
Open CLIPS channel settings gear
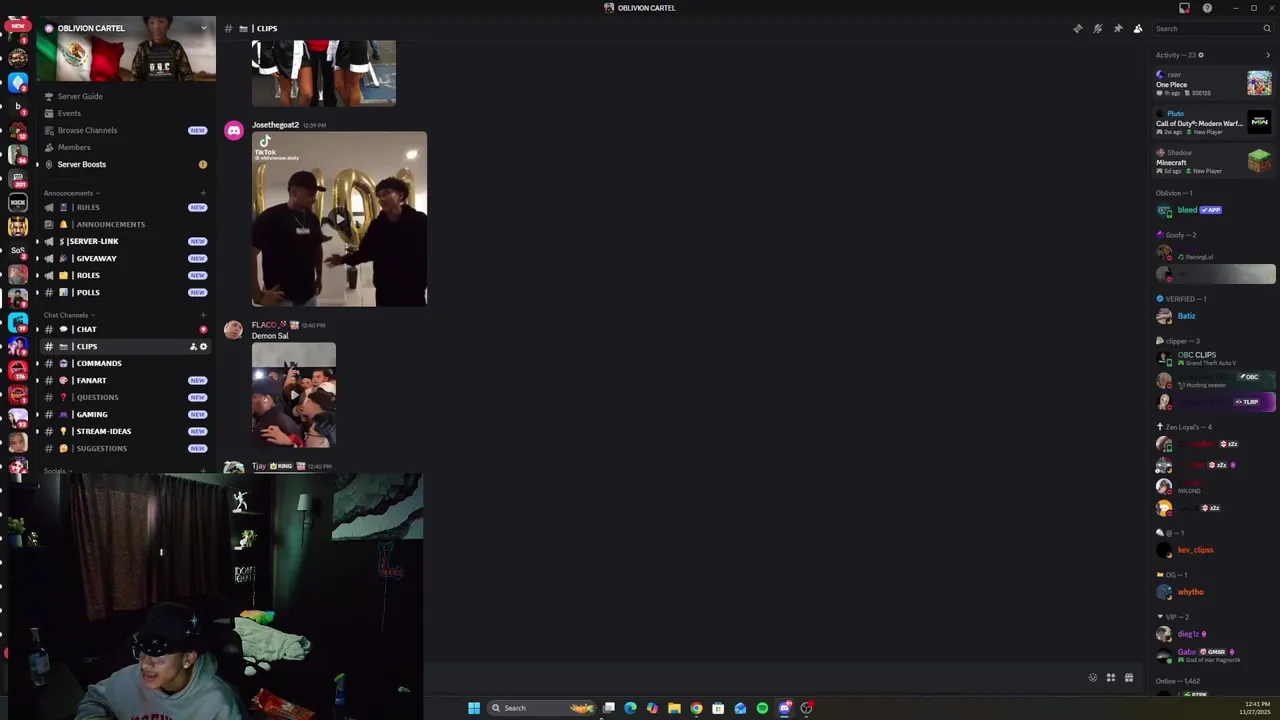tap(203, 347)
